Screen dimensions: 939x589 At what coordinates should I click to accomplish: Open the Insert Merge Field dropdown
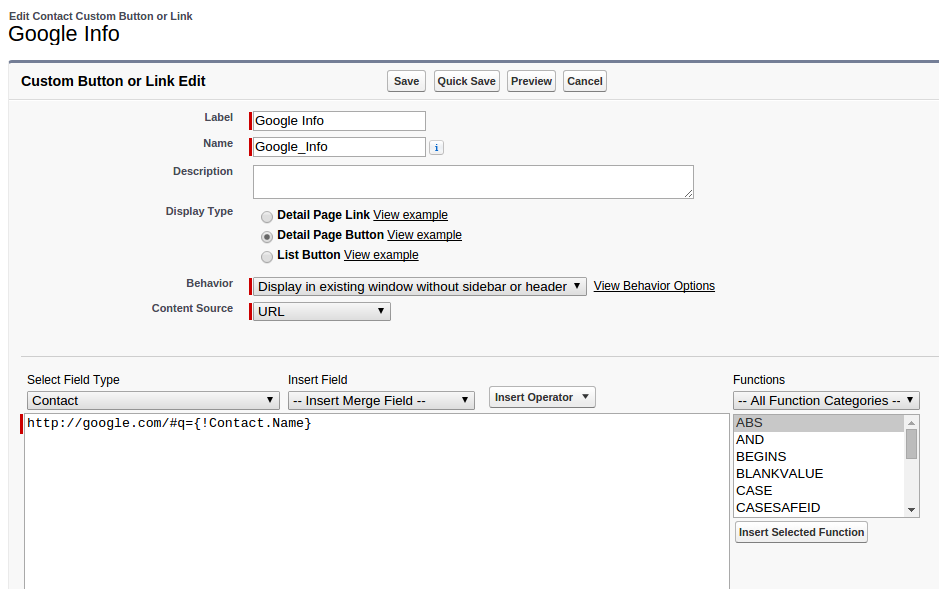click(x=381, y=401)
